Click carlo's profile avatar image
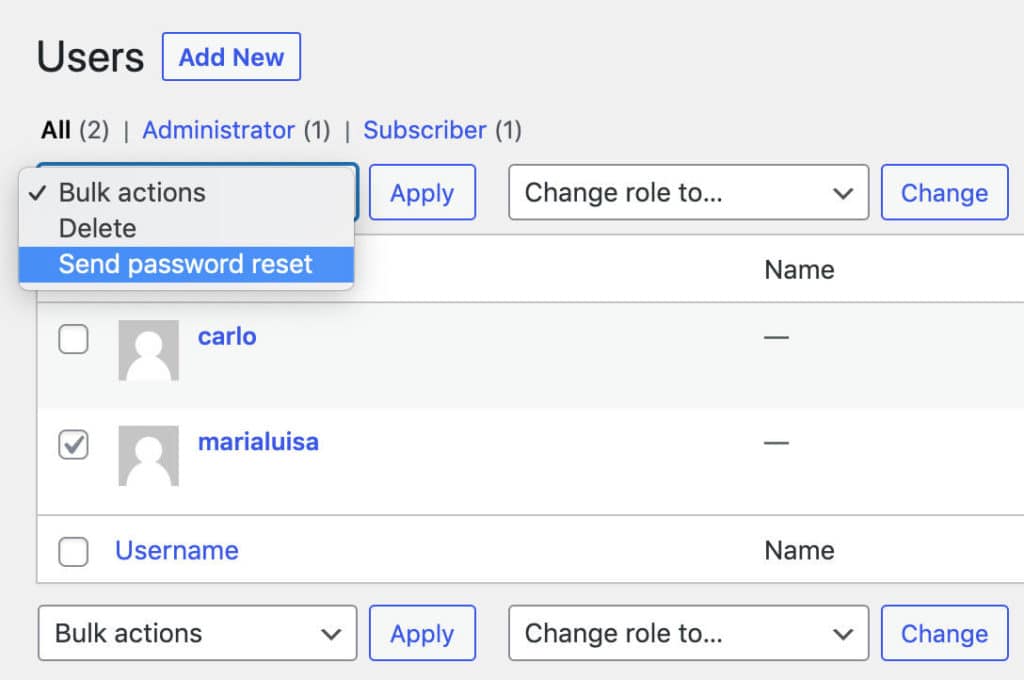The image size is (1024, 680). 148,350
